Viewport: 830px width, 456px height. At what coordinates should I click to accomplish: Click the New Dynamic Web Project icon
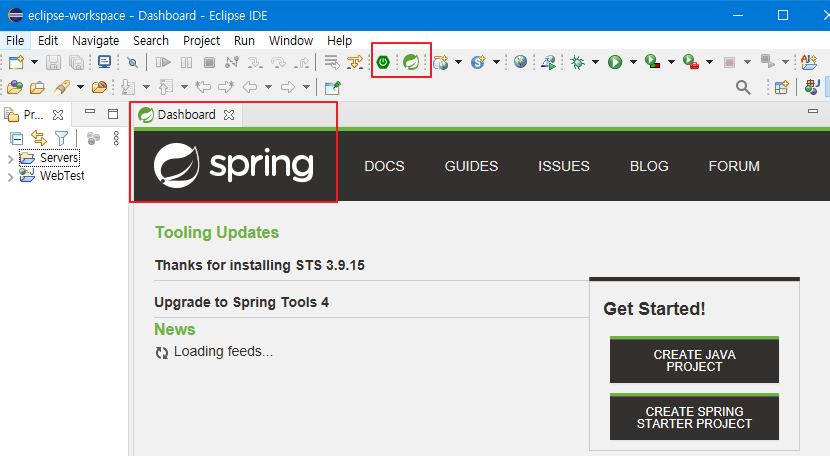coord(440,62)
